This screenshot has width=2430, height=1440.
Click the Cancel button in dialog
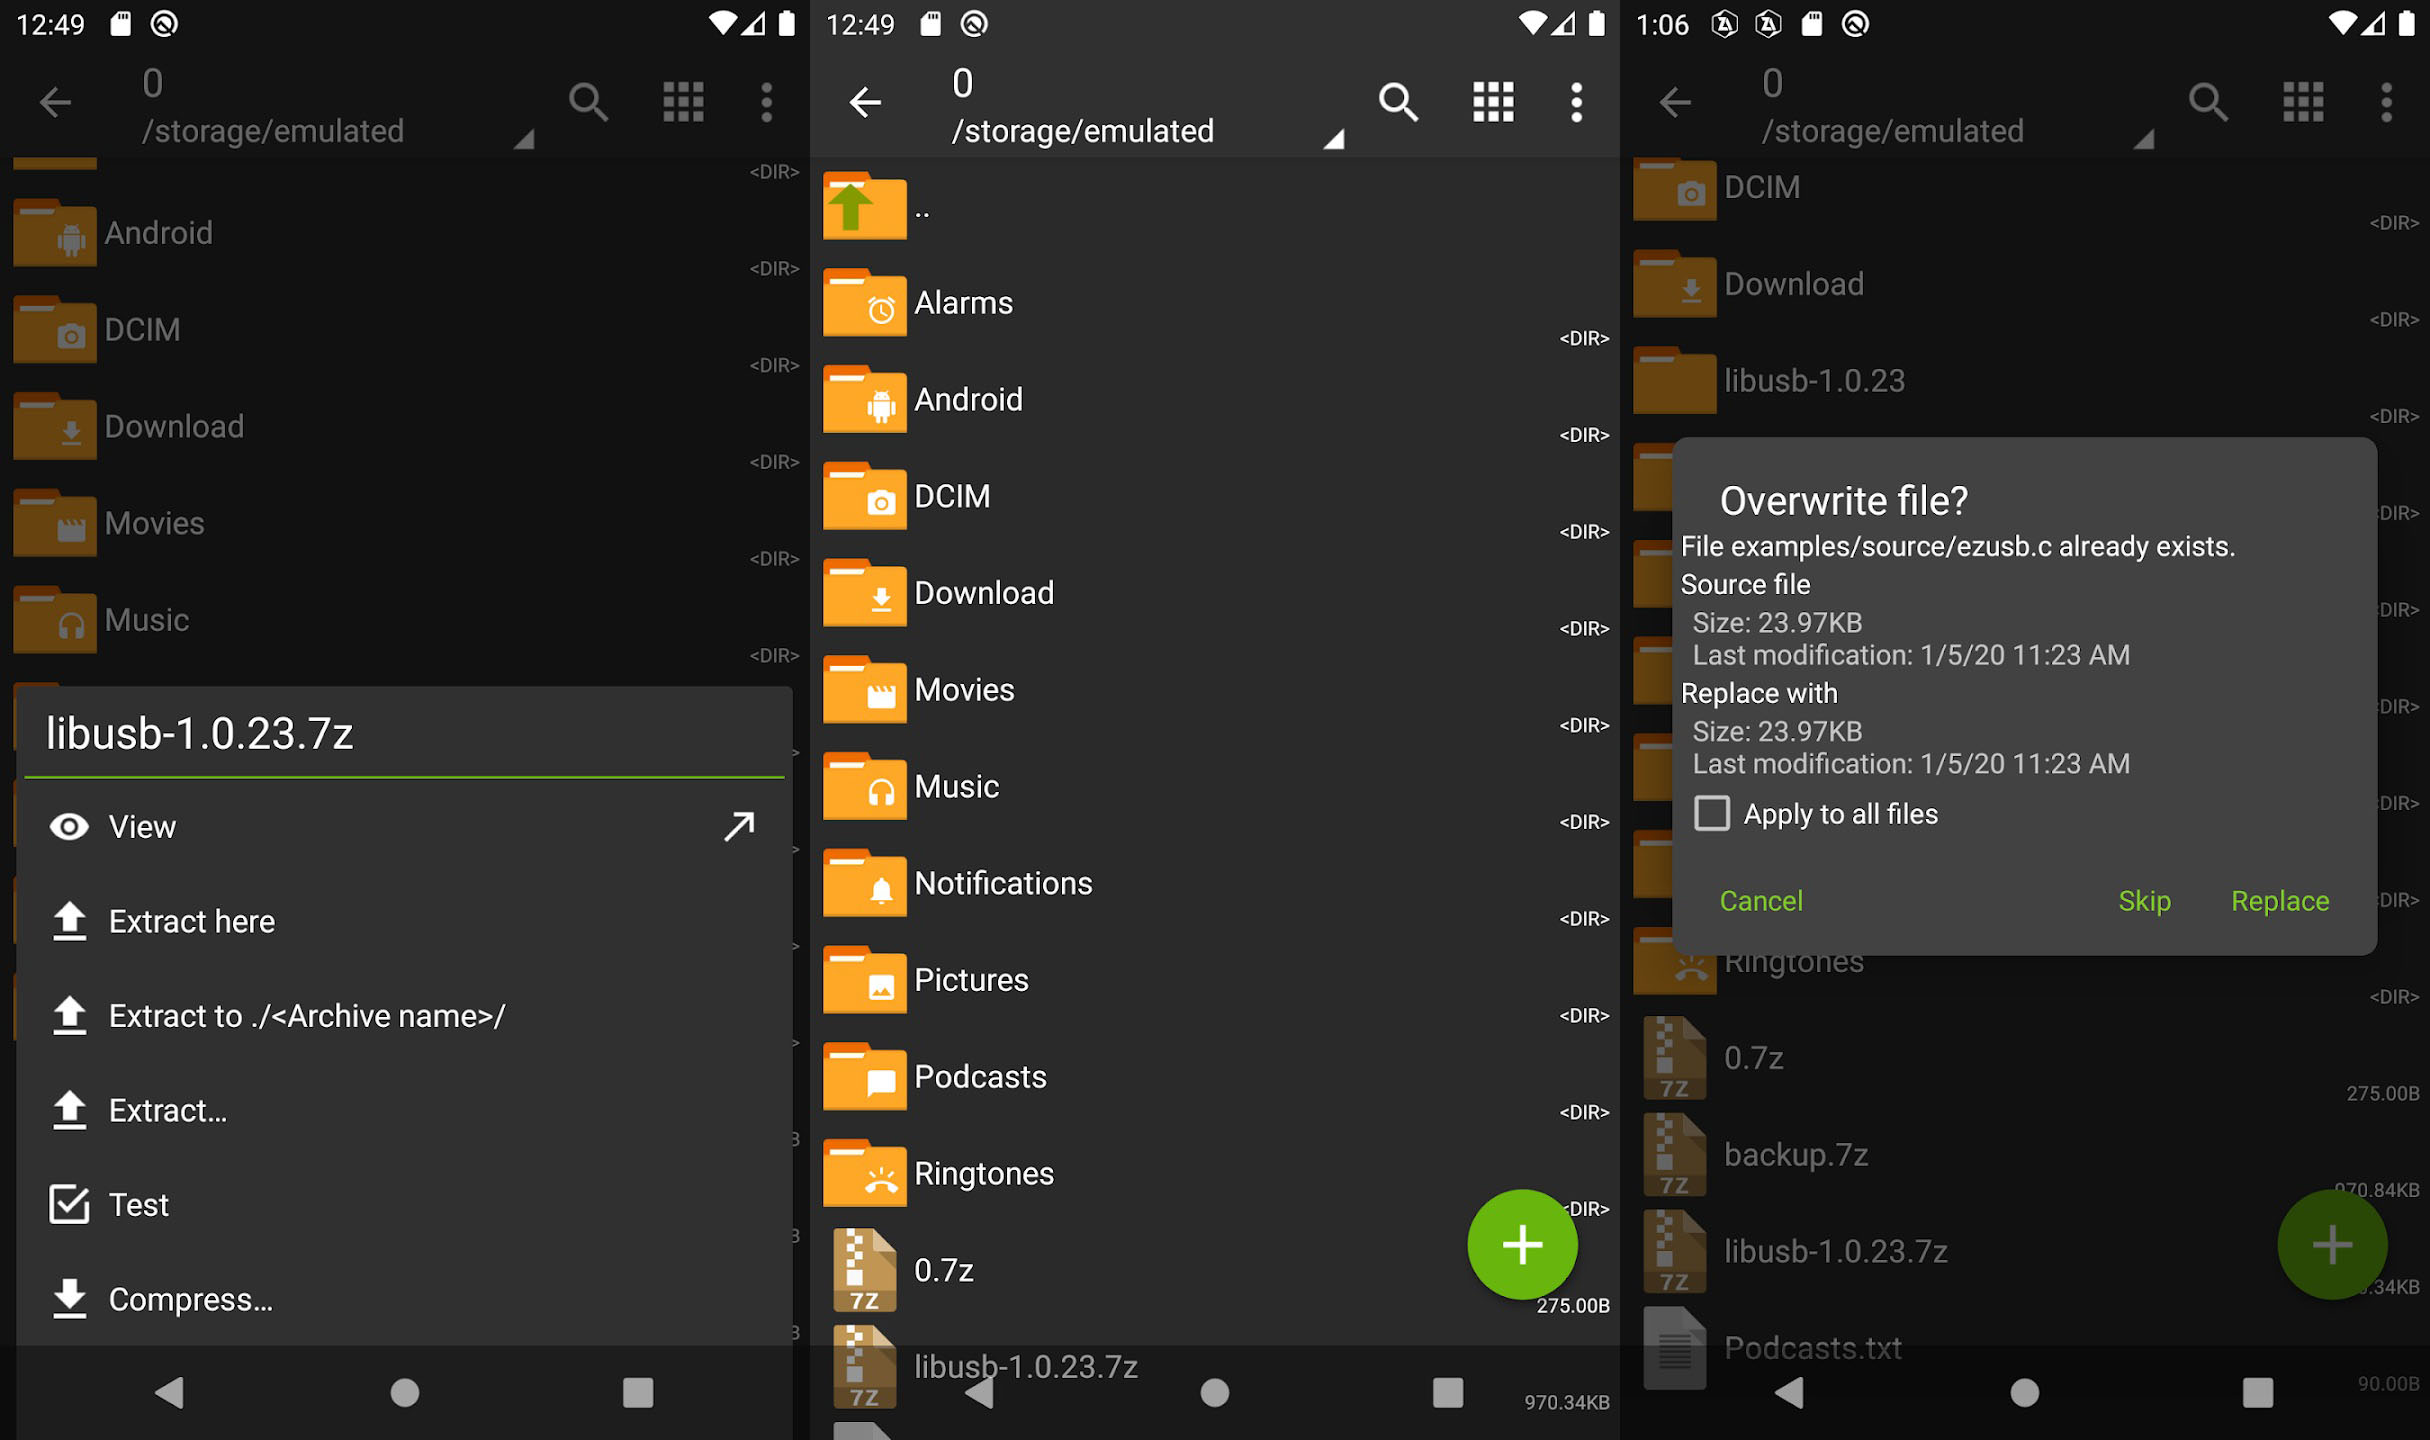point(1760,898)
